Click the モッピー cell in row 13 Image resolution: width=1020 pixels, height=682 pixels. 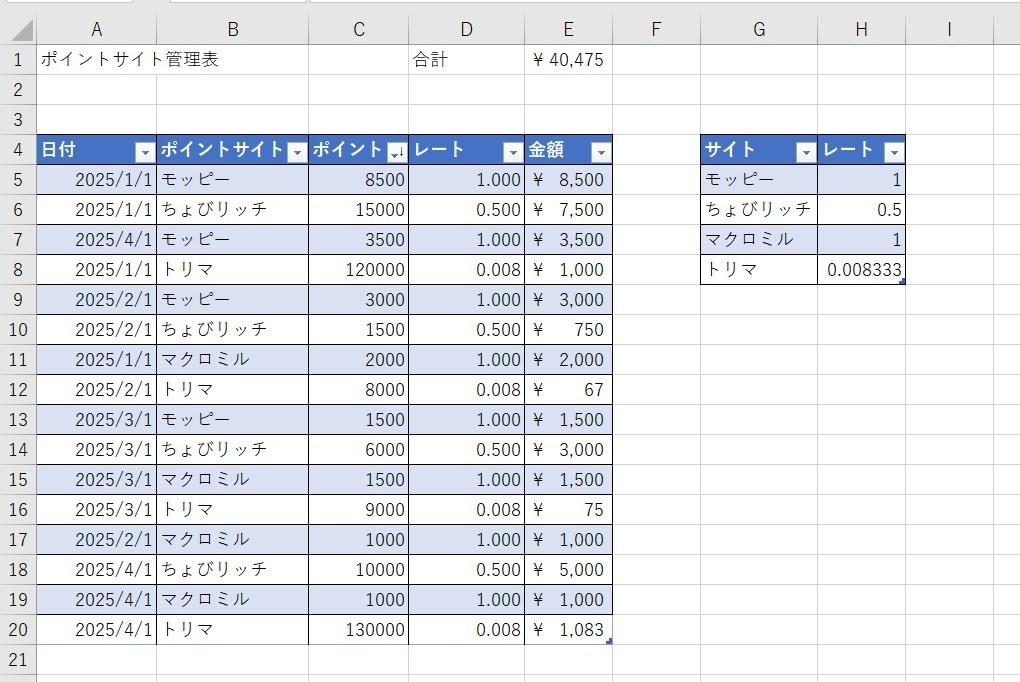point(232,420)
